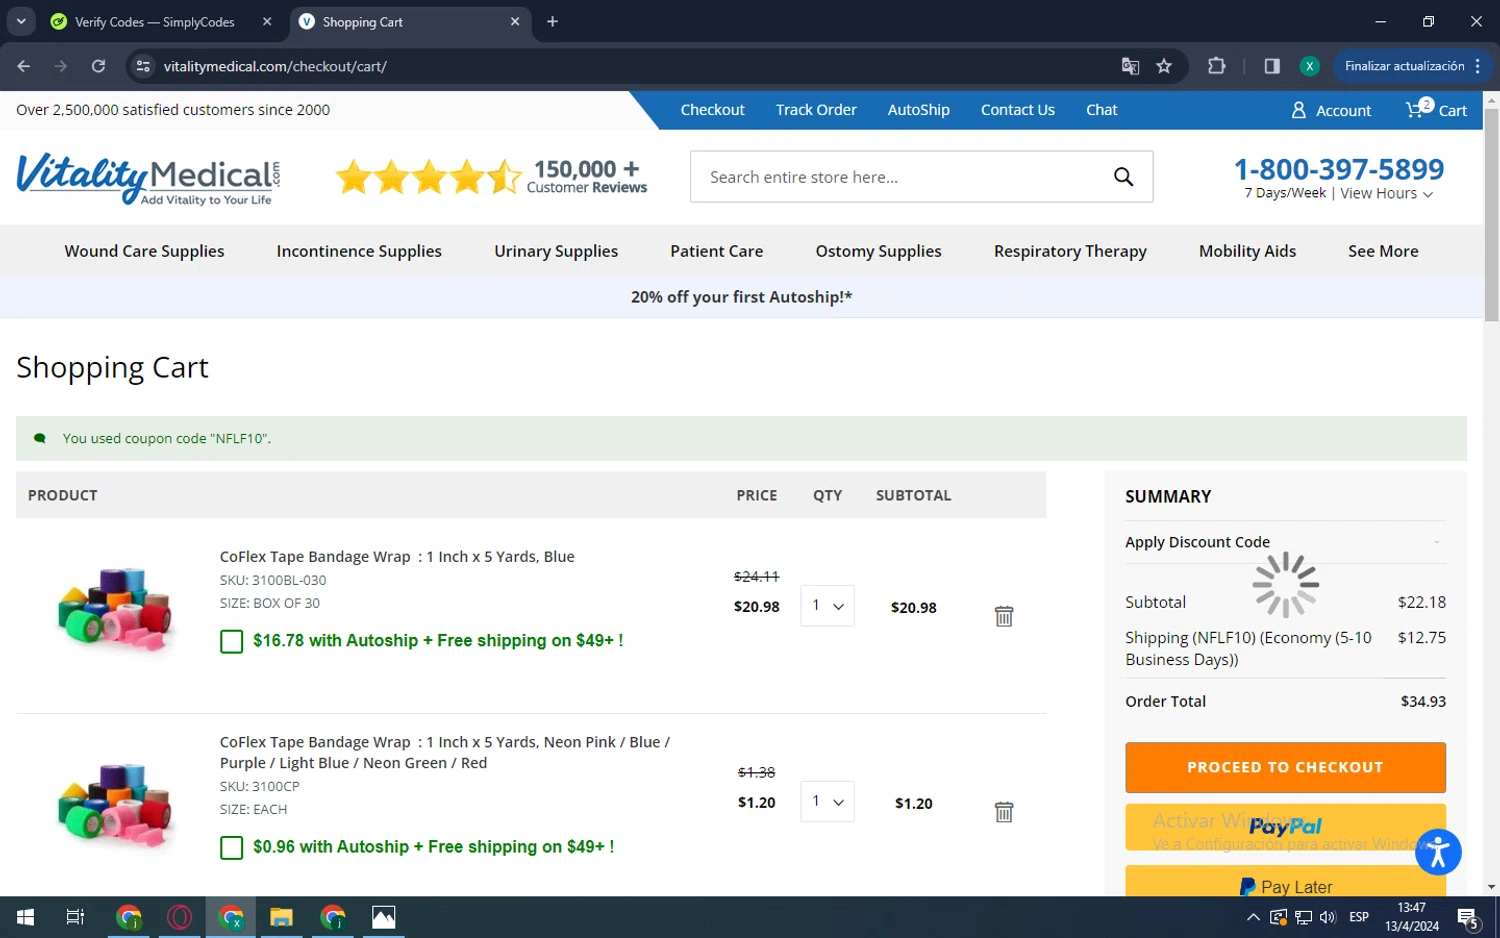Launch Opera from the taskbar
This screenshot has width=1500, height=938.
point(180,917)
